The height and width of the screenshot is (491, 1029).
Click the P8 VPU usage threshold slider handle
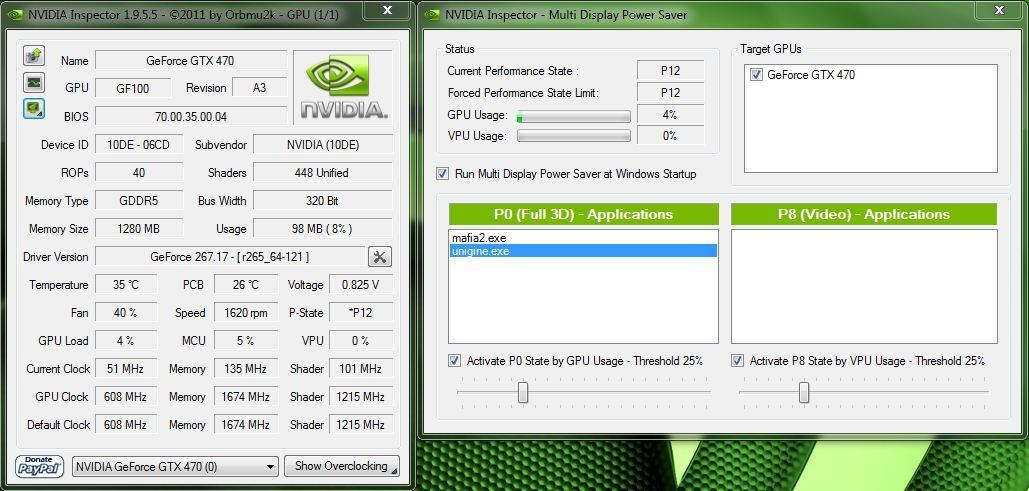point(804,393)
